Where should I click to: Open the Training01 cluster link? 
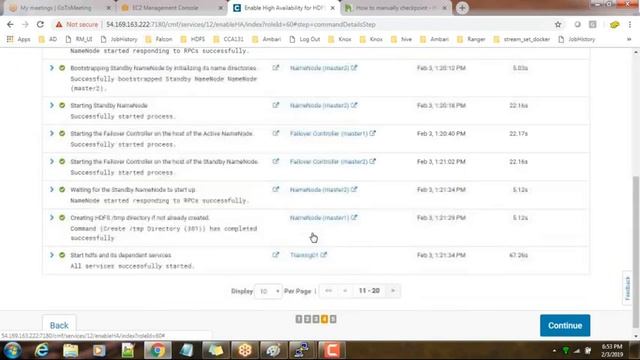coord(308,255)
